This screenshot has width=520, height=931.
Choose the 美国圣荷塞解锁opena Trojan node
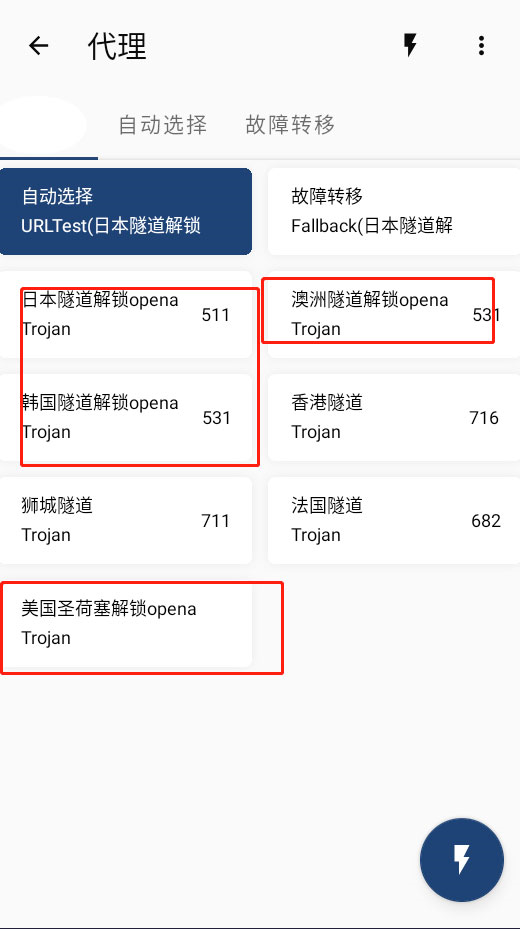[126, 624]
